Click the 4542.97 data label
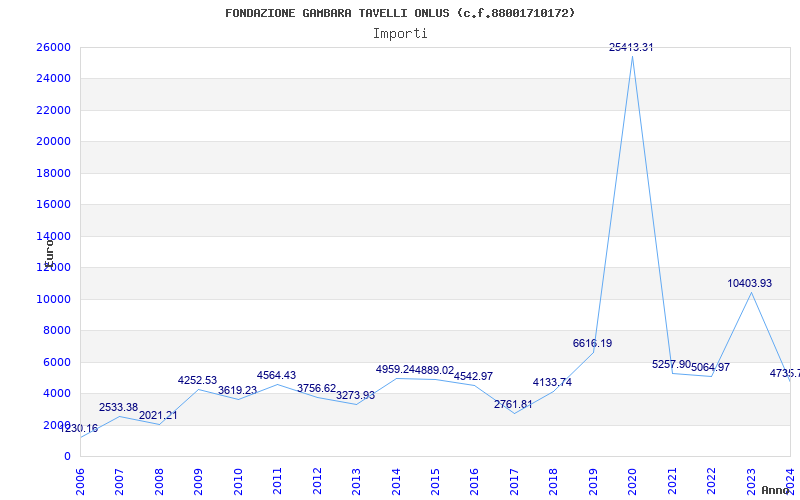800x500 pixels. pos(473,376)
